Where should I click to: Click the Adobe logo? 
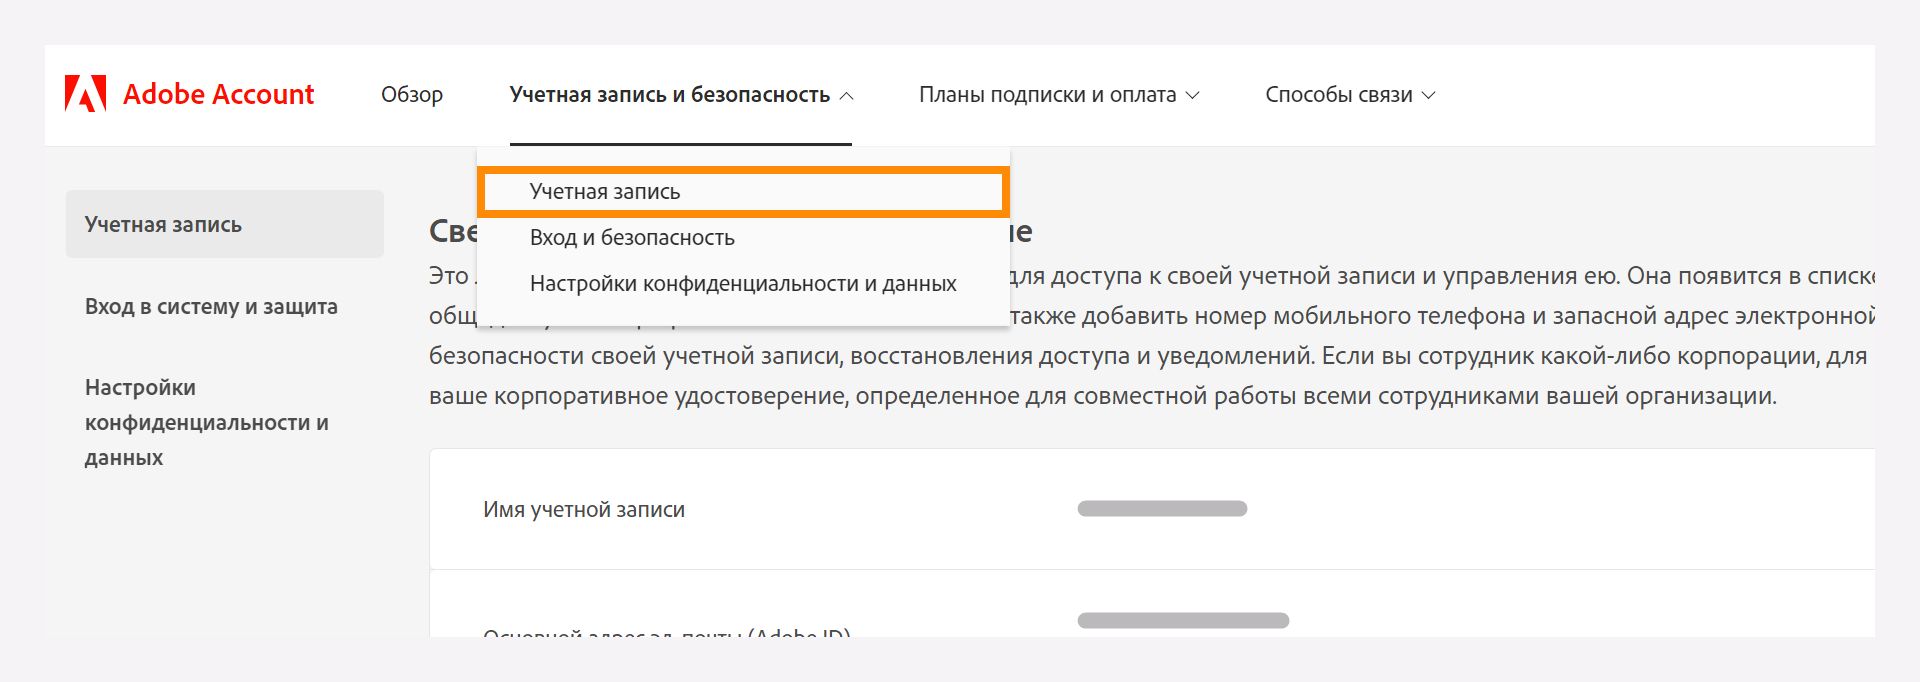pos(88,94)
